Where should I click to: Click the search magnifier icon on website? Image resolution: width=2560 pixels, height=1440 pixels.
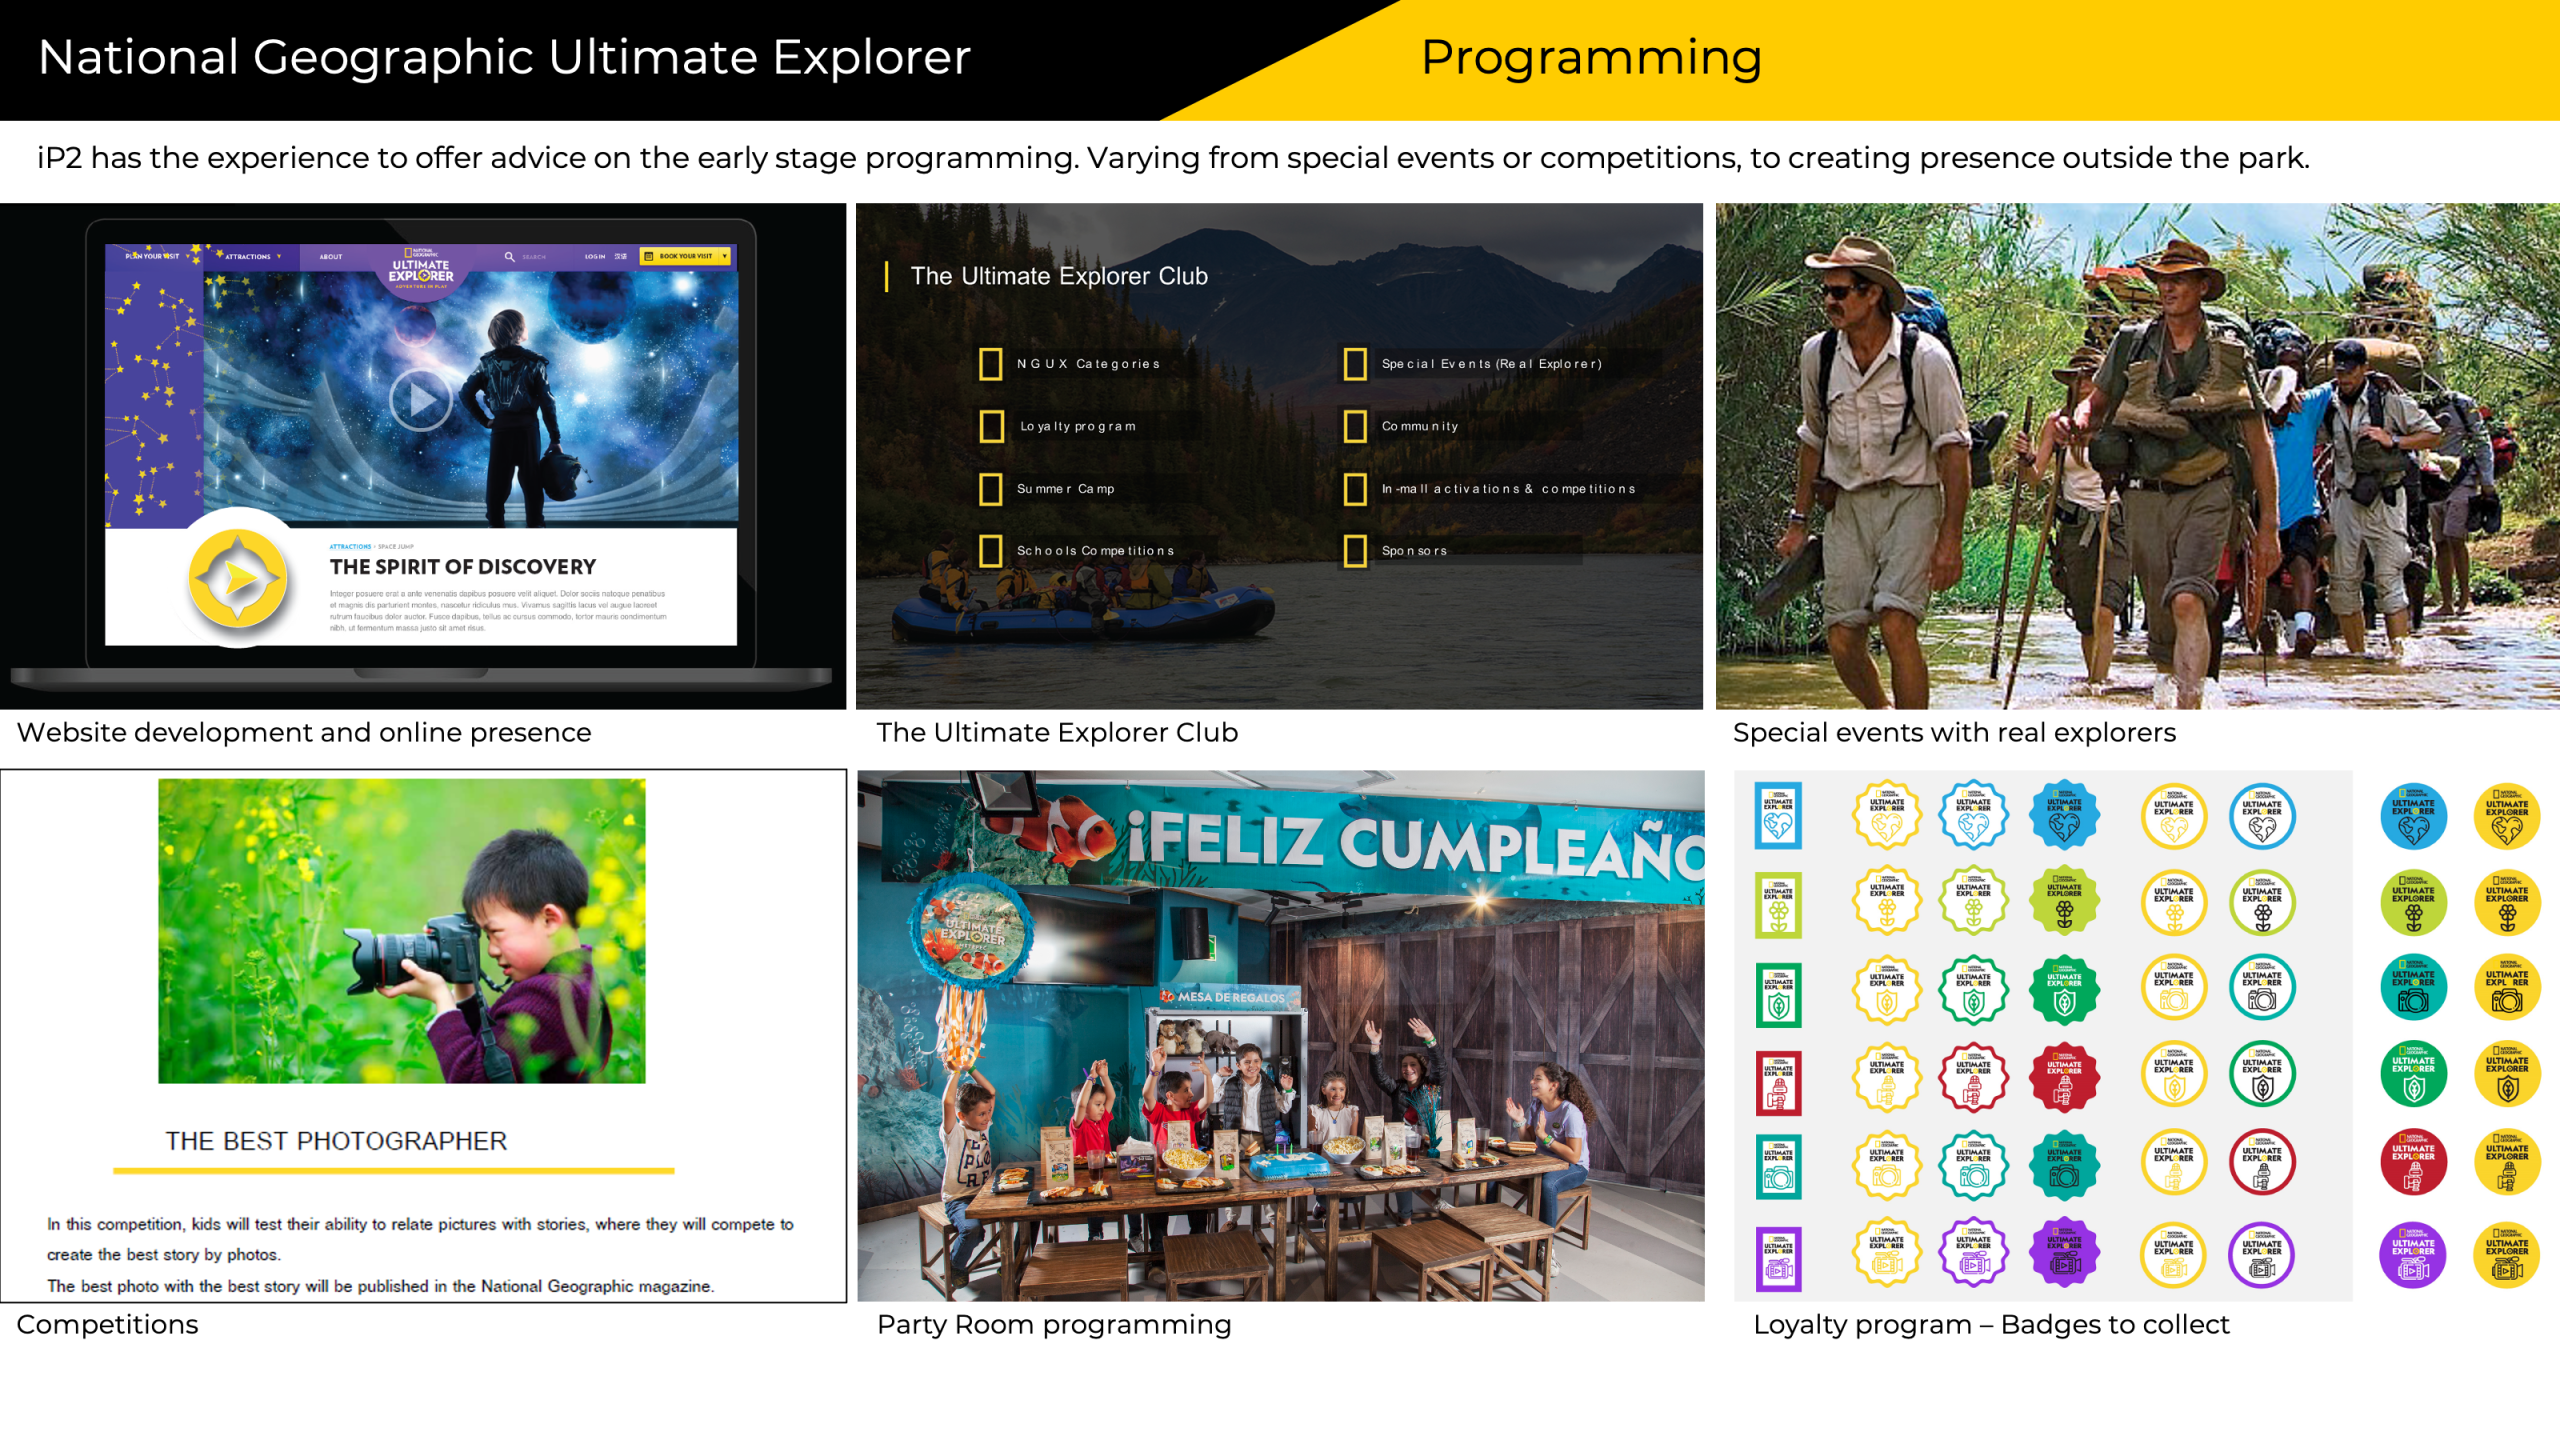coord(509,257)
